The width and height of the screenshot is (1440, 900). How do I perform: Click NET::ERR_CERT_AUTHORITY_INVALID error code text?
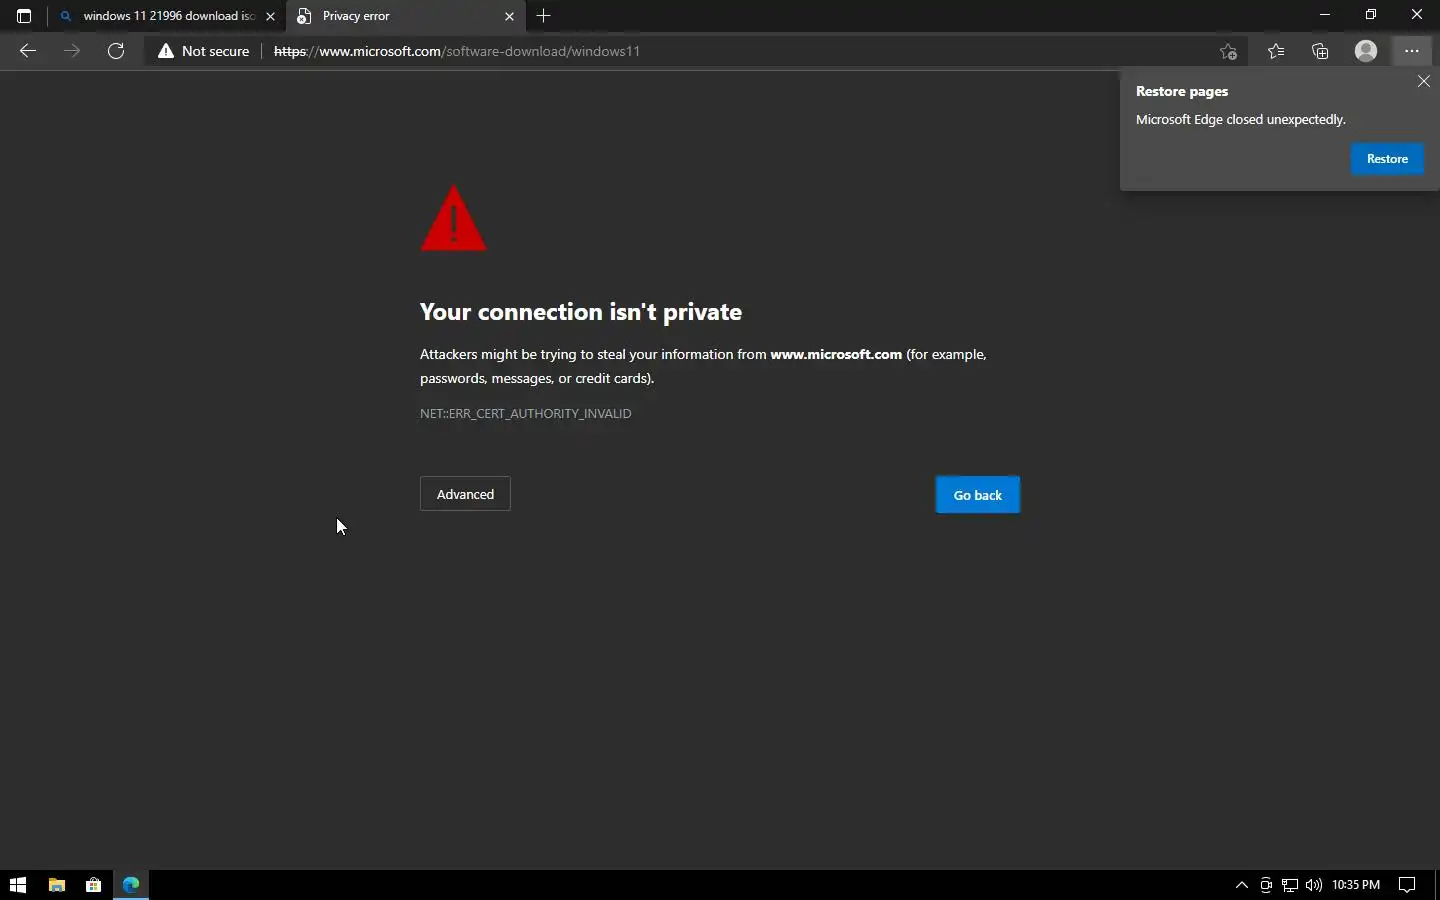(x=525, y=413)
